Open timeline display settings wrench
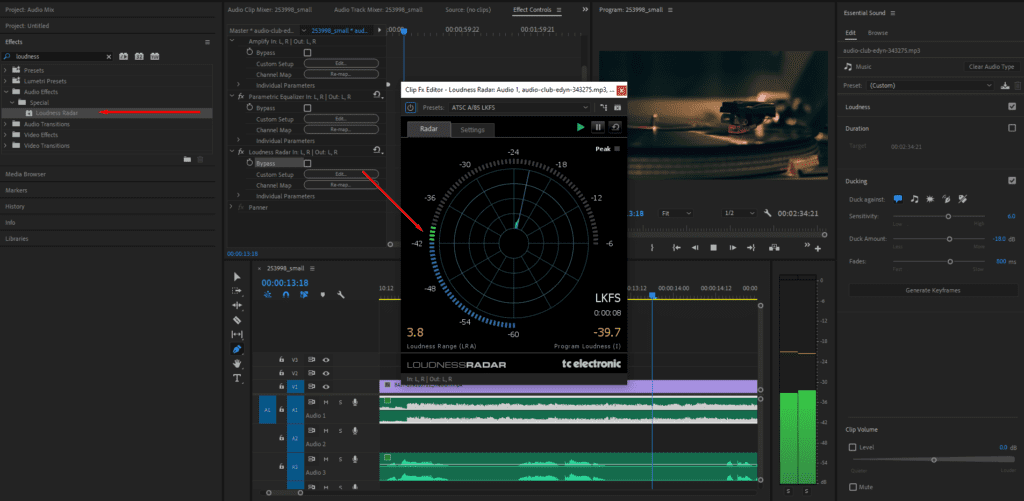 coord(341,295)
